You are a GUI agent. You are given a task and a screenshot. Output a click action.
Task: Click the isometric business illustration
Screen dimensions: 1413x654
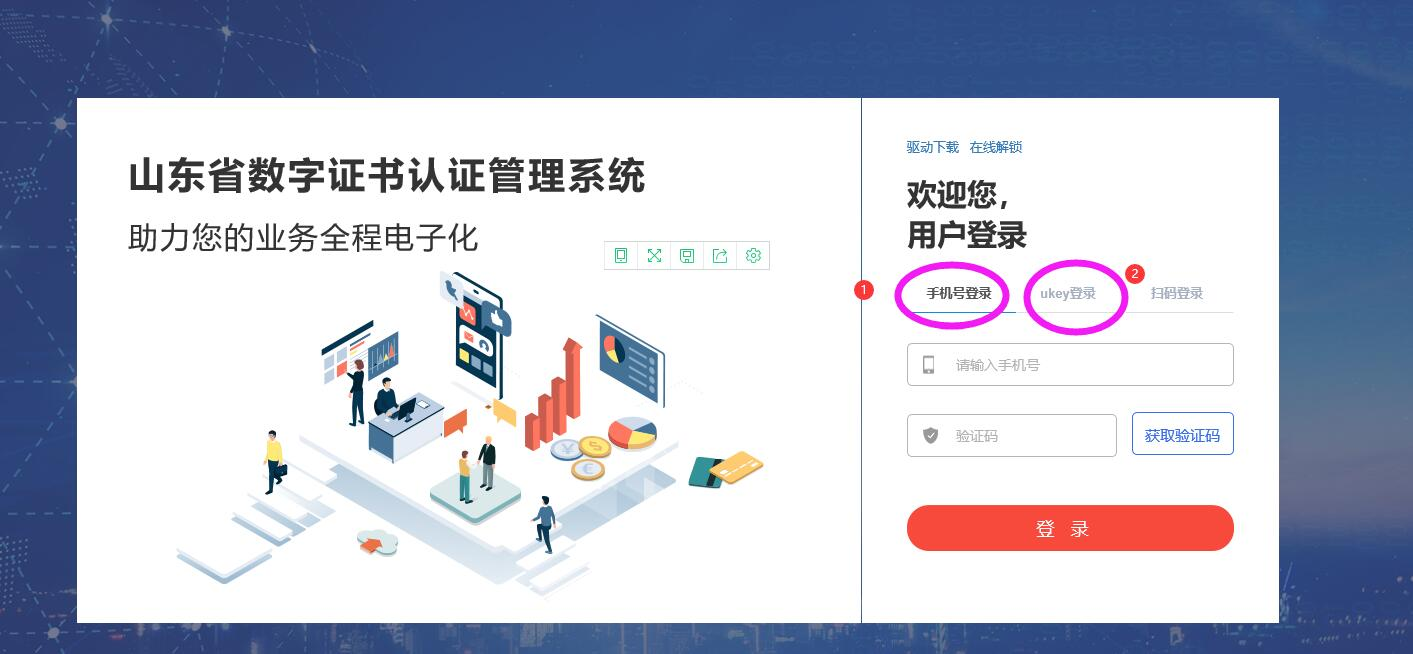470,430
